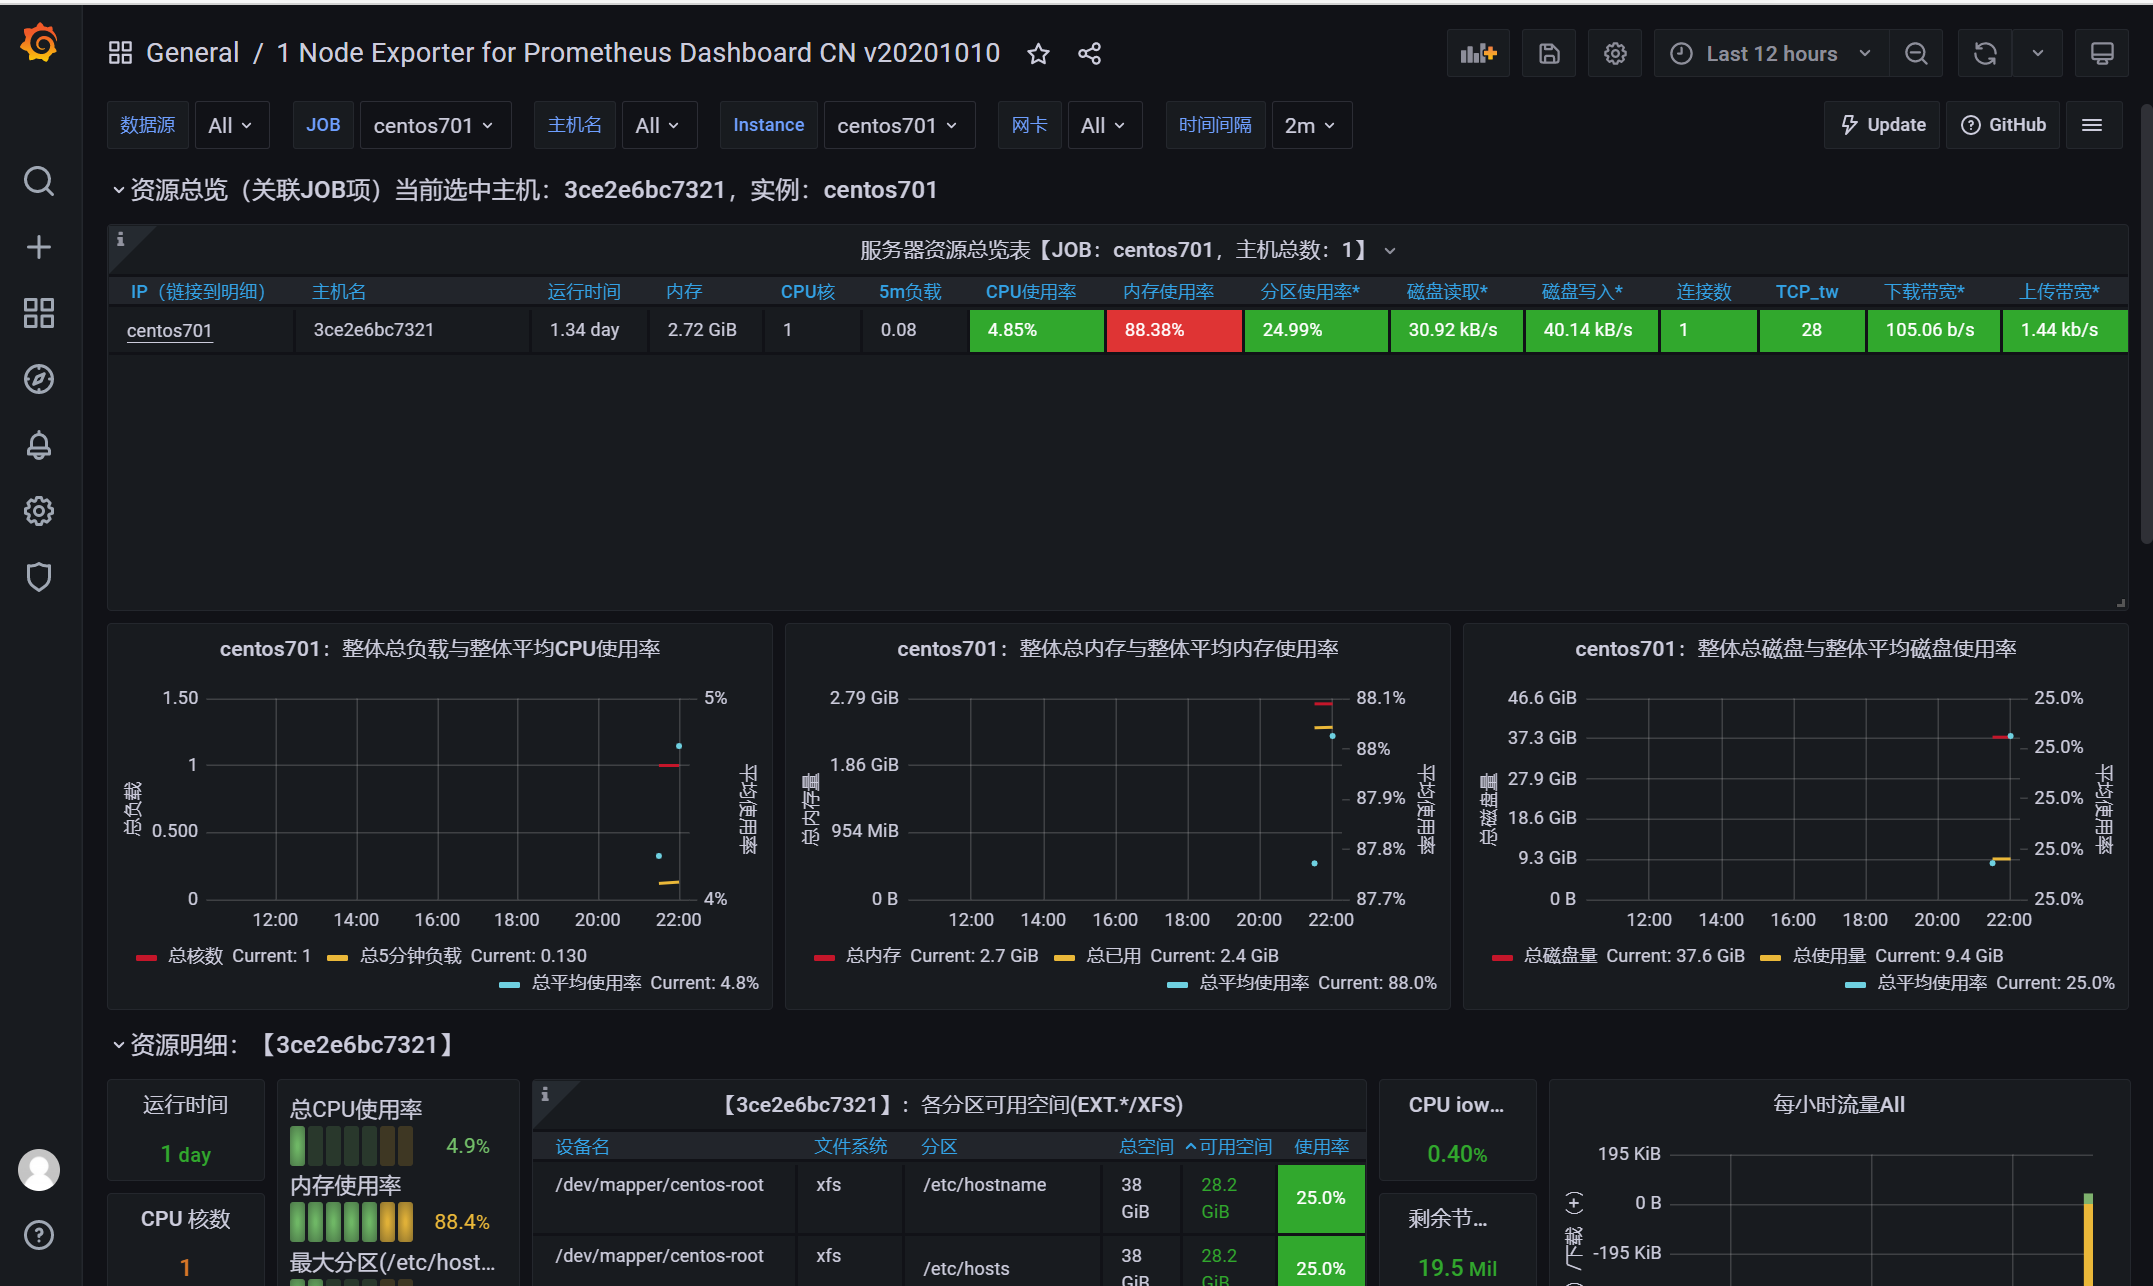
Task: Open the Alerting bell icon
Action: click(39, 445)
